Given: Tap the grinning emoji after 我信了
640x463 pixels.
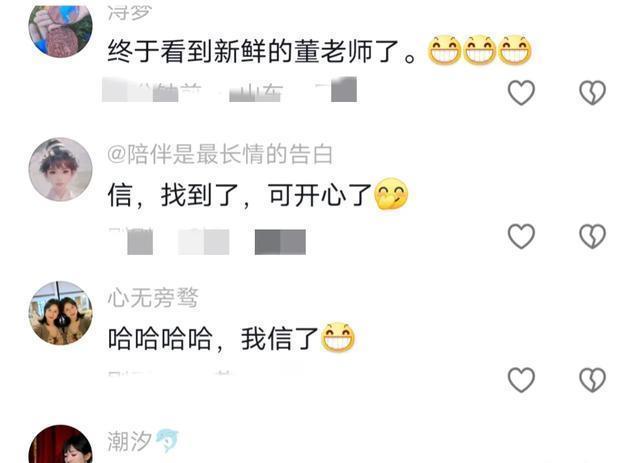Looking at the screenshot, I should 338,337.
